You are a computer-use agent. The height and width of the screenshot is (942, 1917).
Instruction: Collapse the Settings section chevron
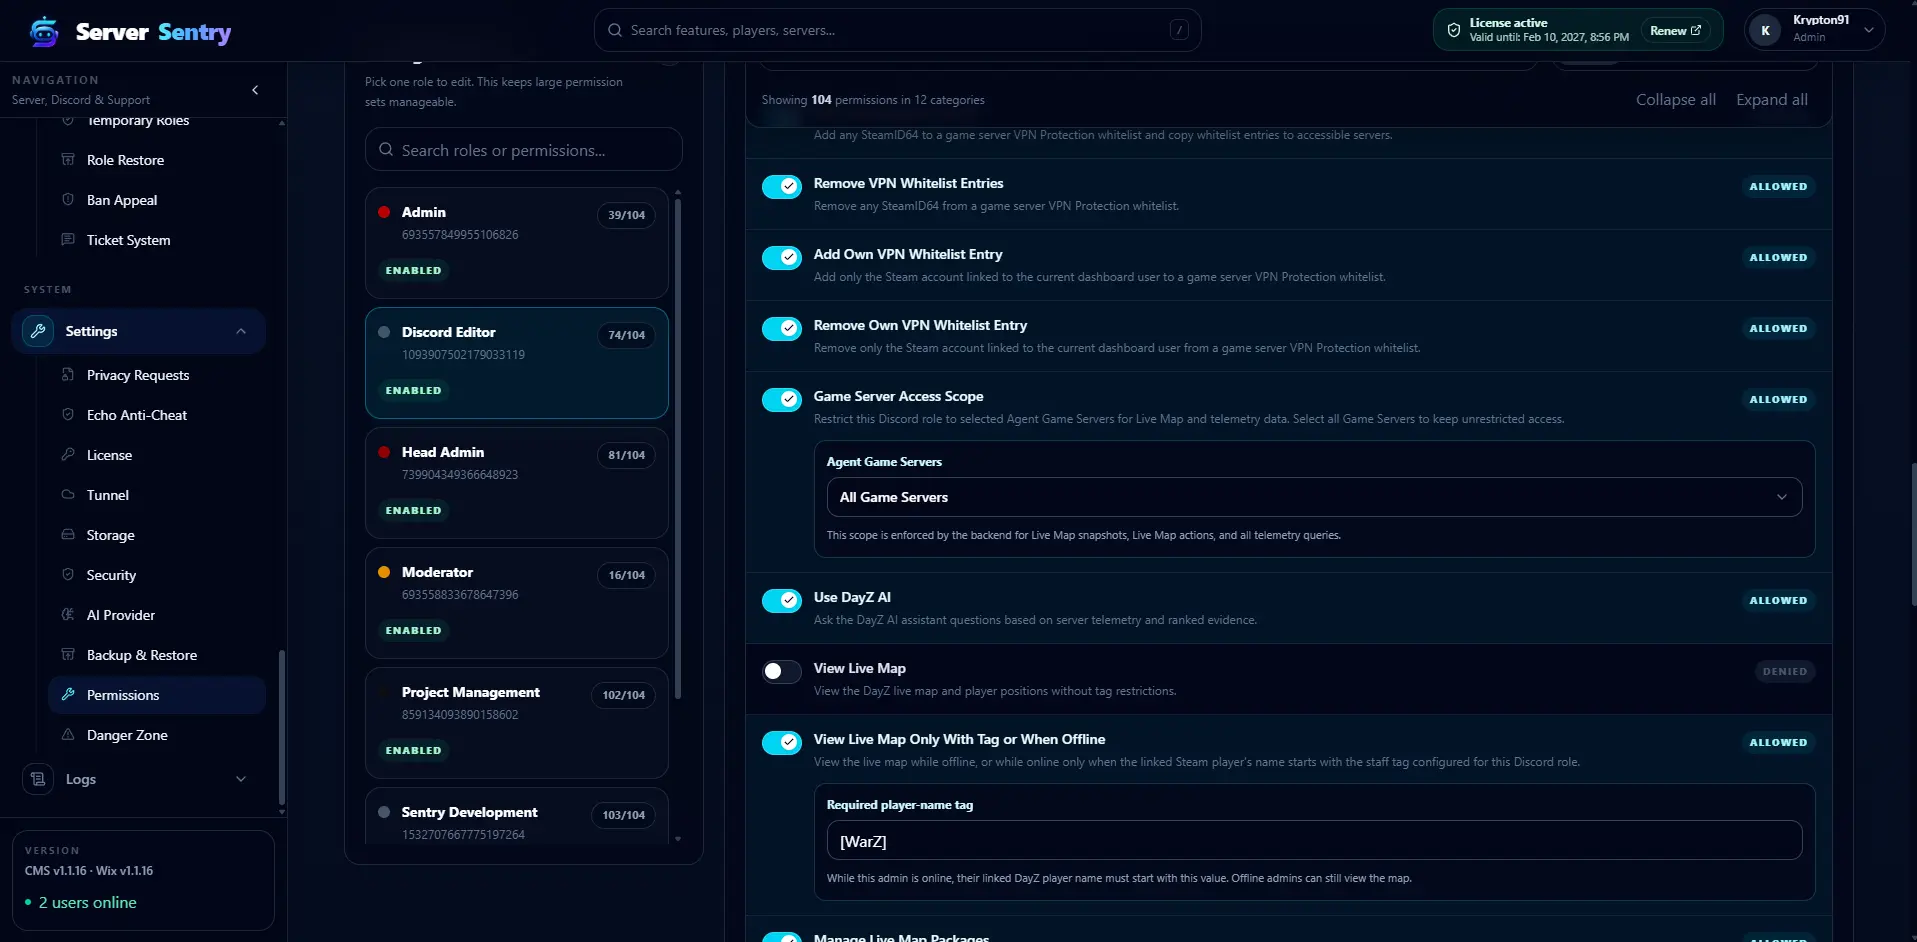click(x=241, y=331)
